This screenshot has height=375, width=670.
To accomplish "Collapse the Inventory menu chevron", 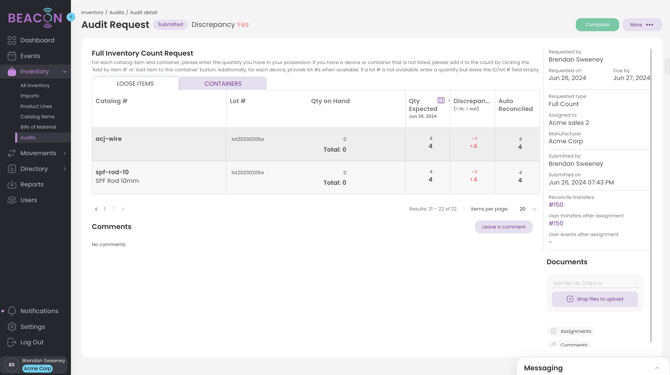I will point(65,72).
